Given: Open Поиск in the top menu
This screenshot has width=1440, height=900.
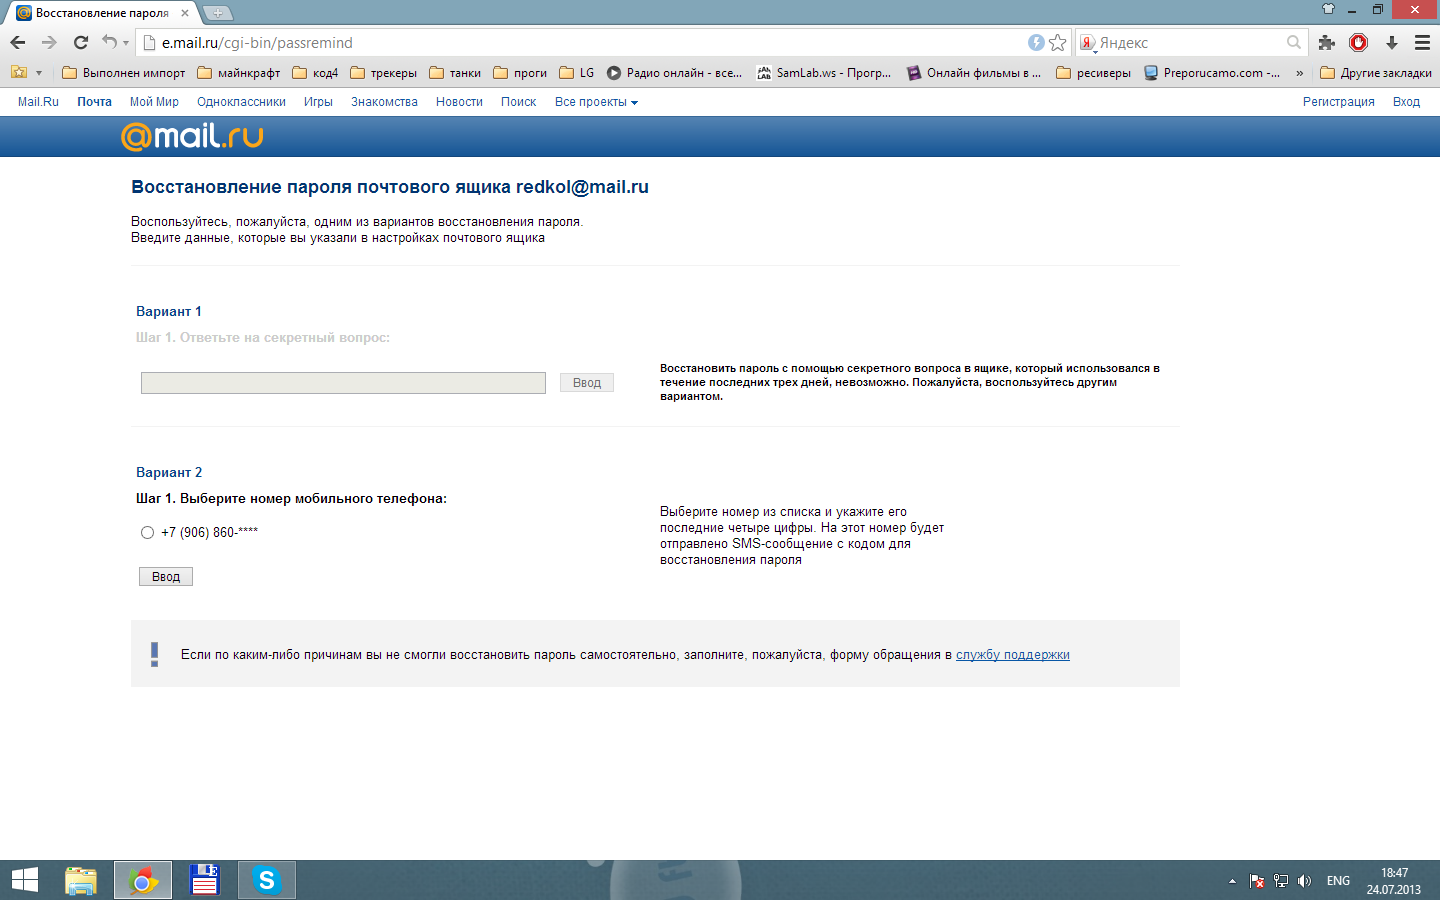Looking at the screenshot, I should click(518, 102).
